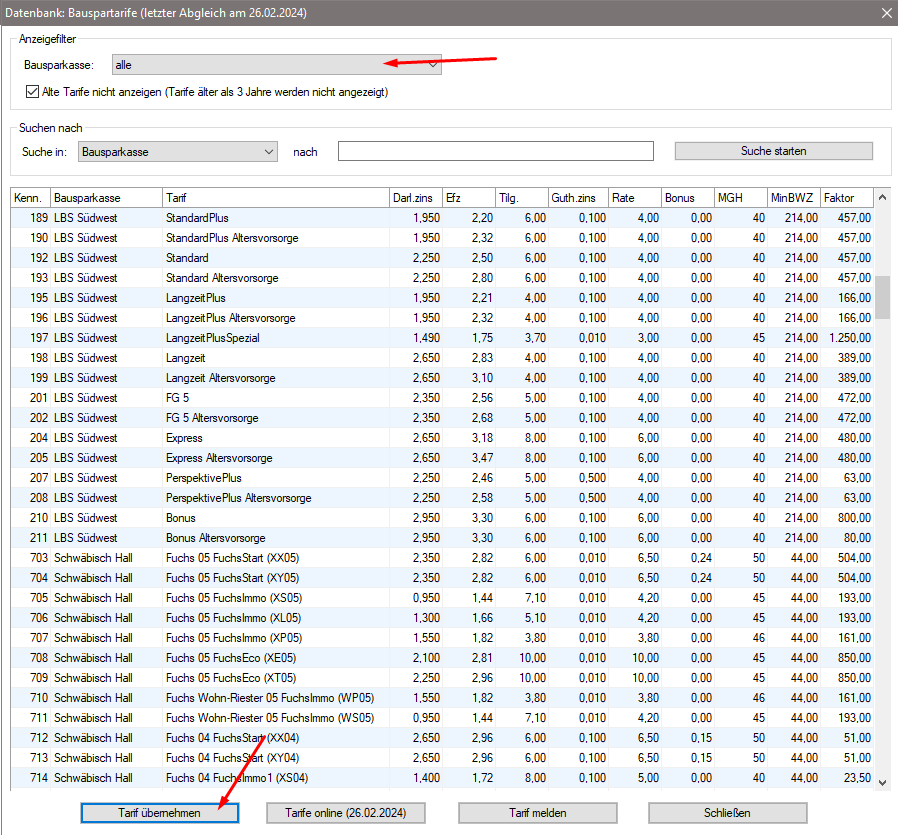Sort by the "Darl.zins" column header
Screen dimensions: 898x835
pos(416,198)
